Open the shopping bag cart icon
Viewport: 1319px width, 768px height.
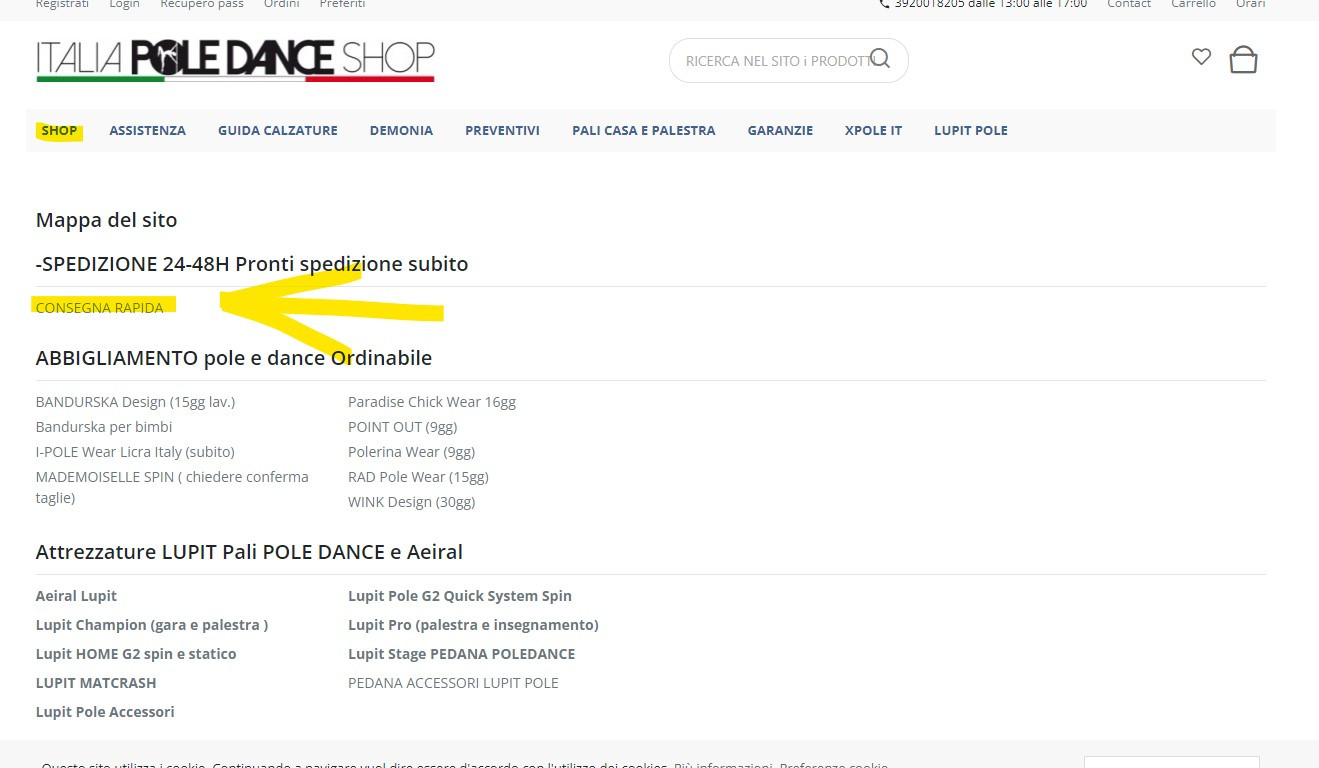coord(1243,60)
